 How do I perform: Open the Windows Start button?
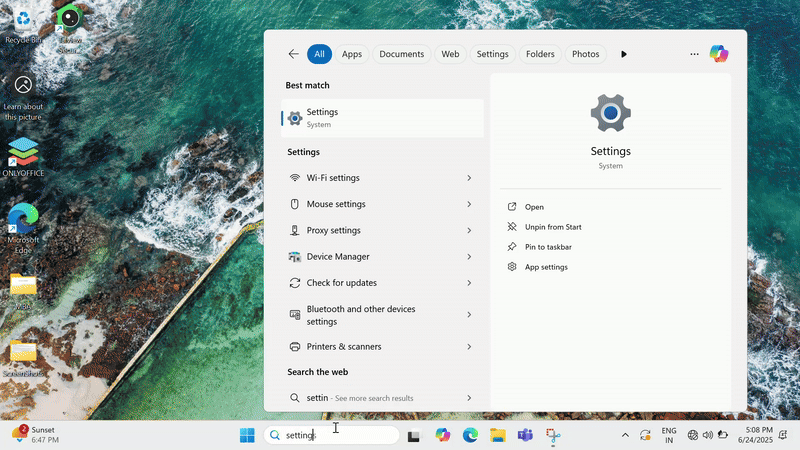pos(247,435)
